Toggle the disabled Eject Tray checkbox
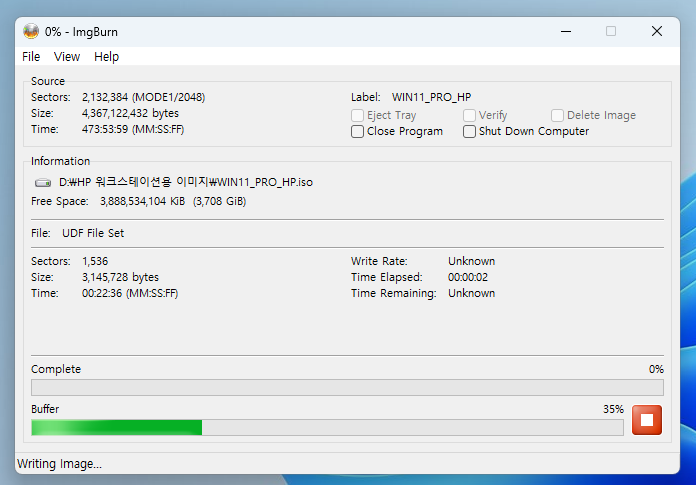The image size is (696, 485). (x=357, y=115)
